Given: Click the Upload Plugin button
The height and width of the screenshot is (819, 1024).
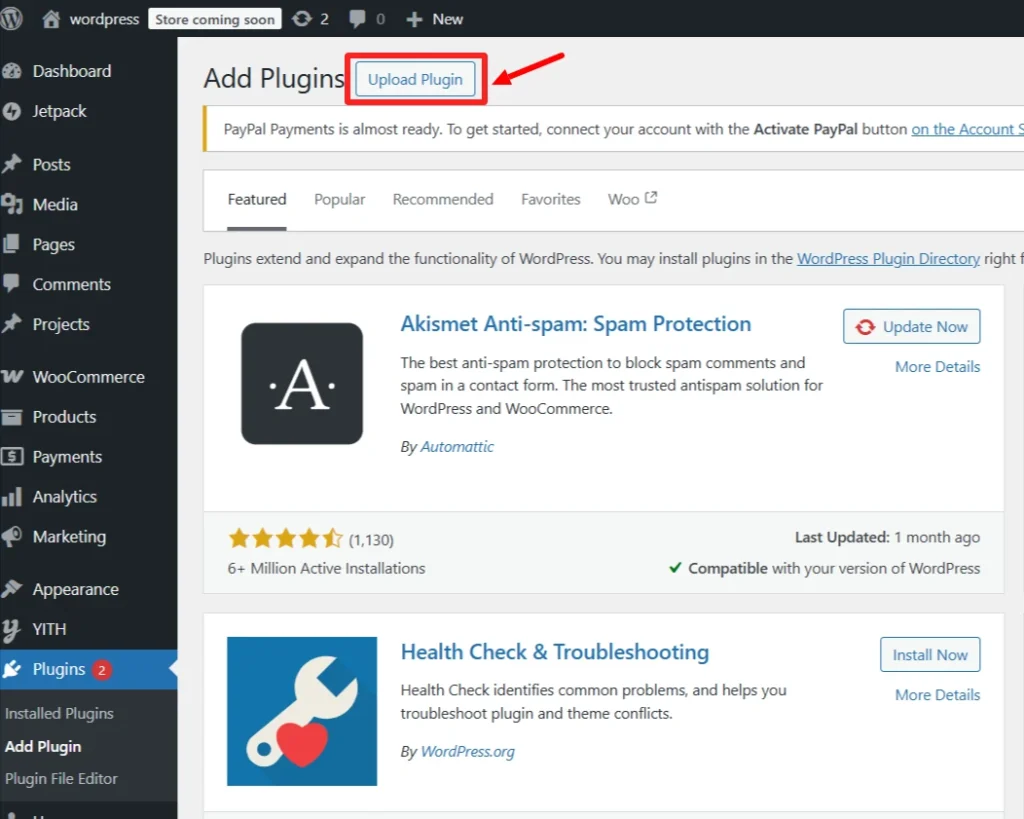Looking at the screenshot, I should [x=415, y=79].
